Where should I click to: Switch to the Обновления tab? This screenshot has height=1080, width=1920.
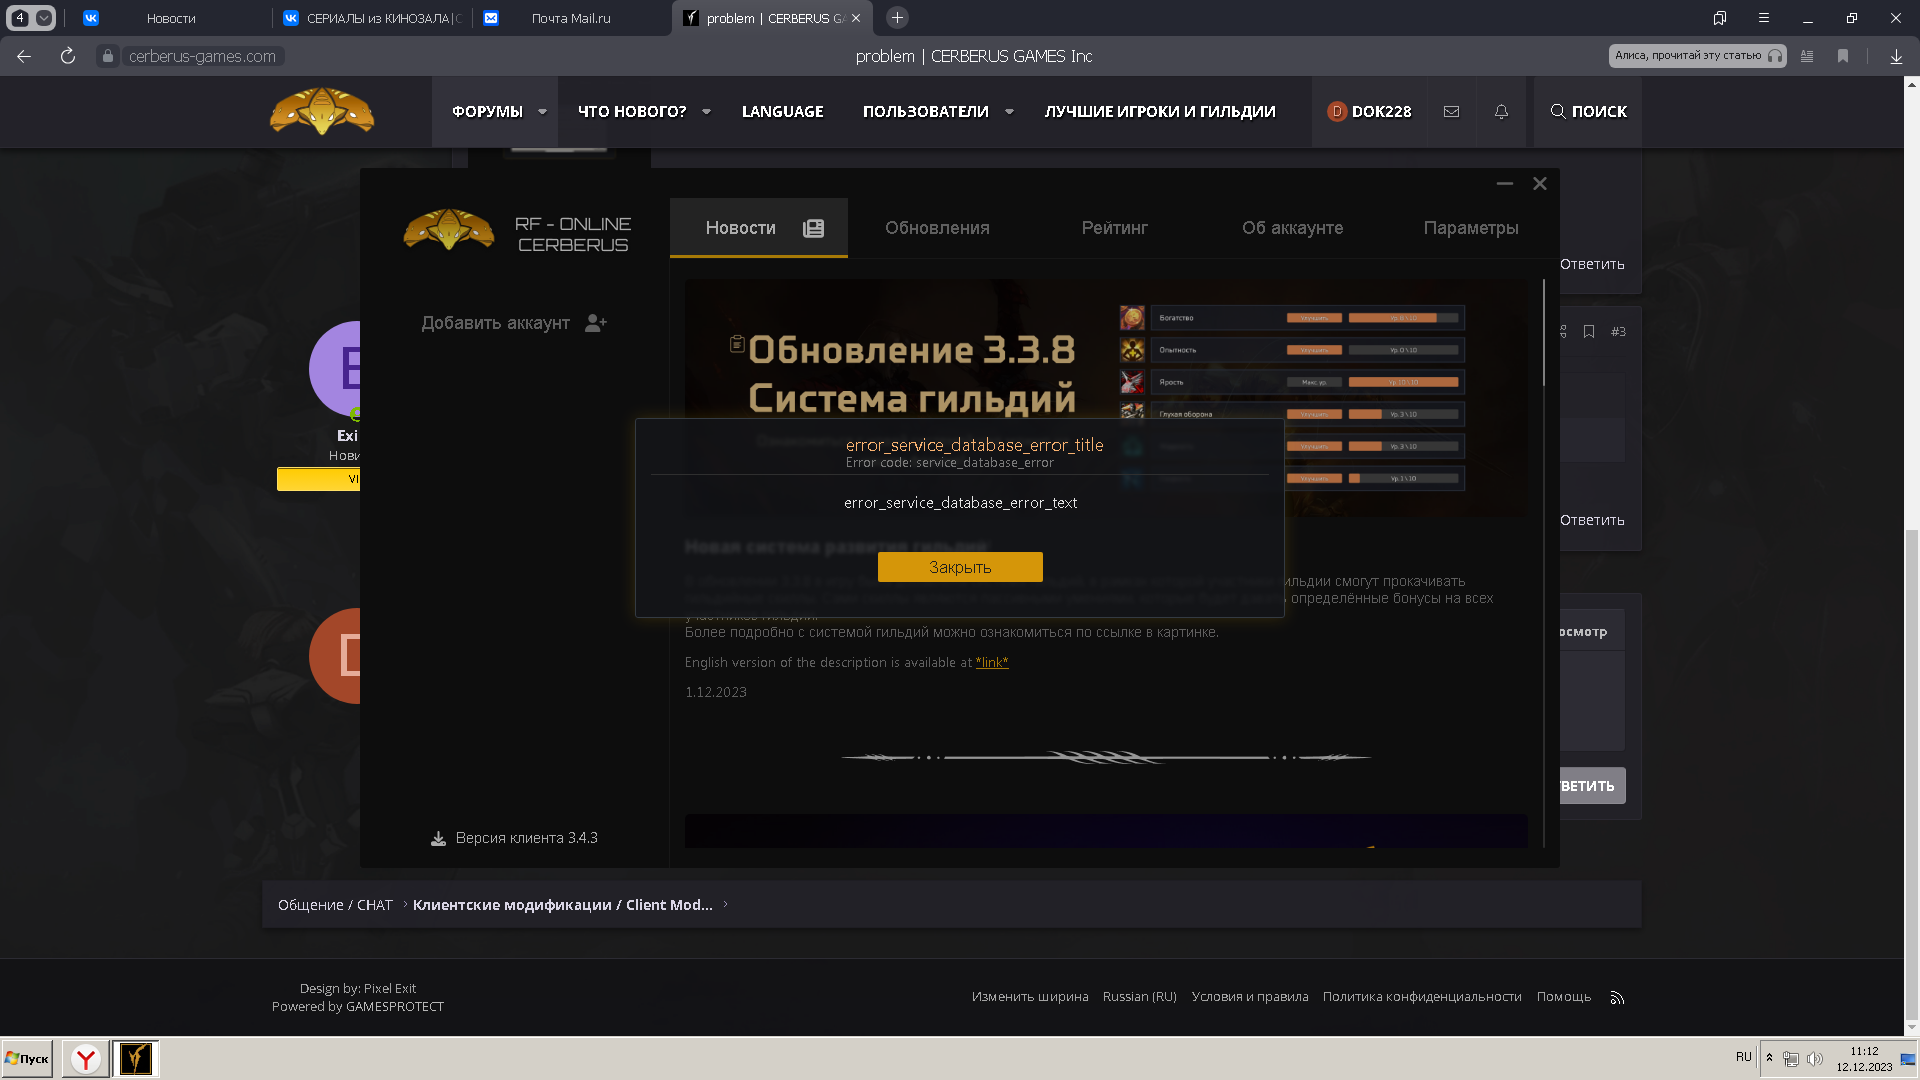(x=937, y=228)
